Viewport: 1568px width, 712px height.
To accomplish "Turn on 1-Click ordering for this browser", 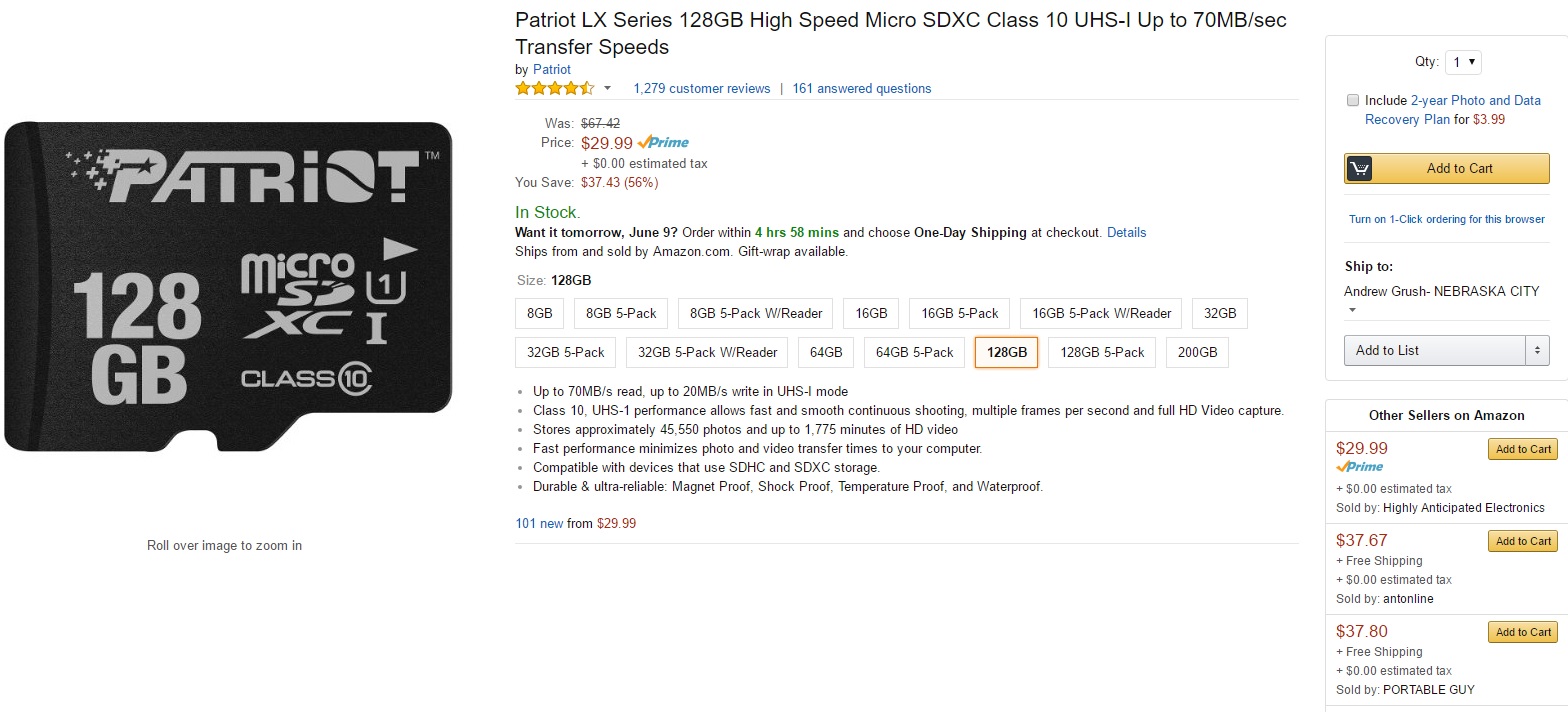I will [1446, 219].
